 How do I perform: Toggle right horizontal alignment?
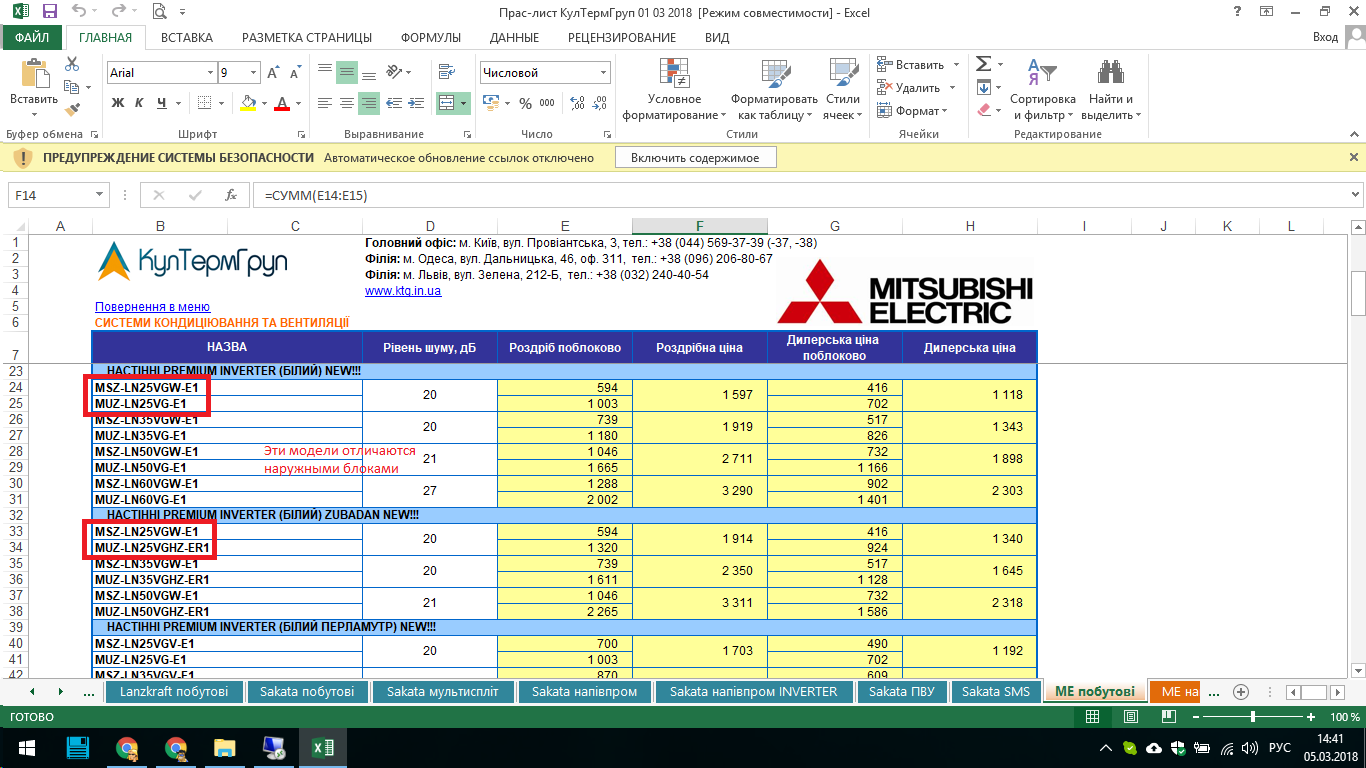point(369,103)
